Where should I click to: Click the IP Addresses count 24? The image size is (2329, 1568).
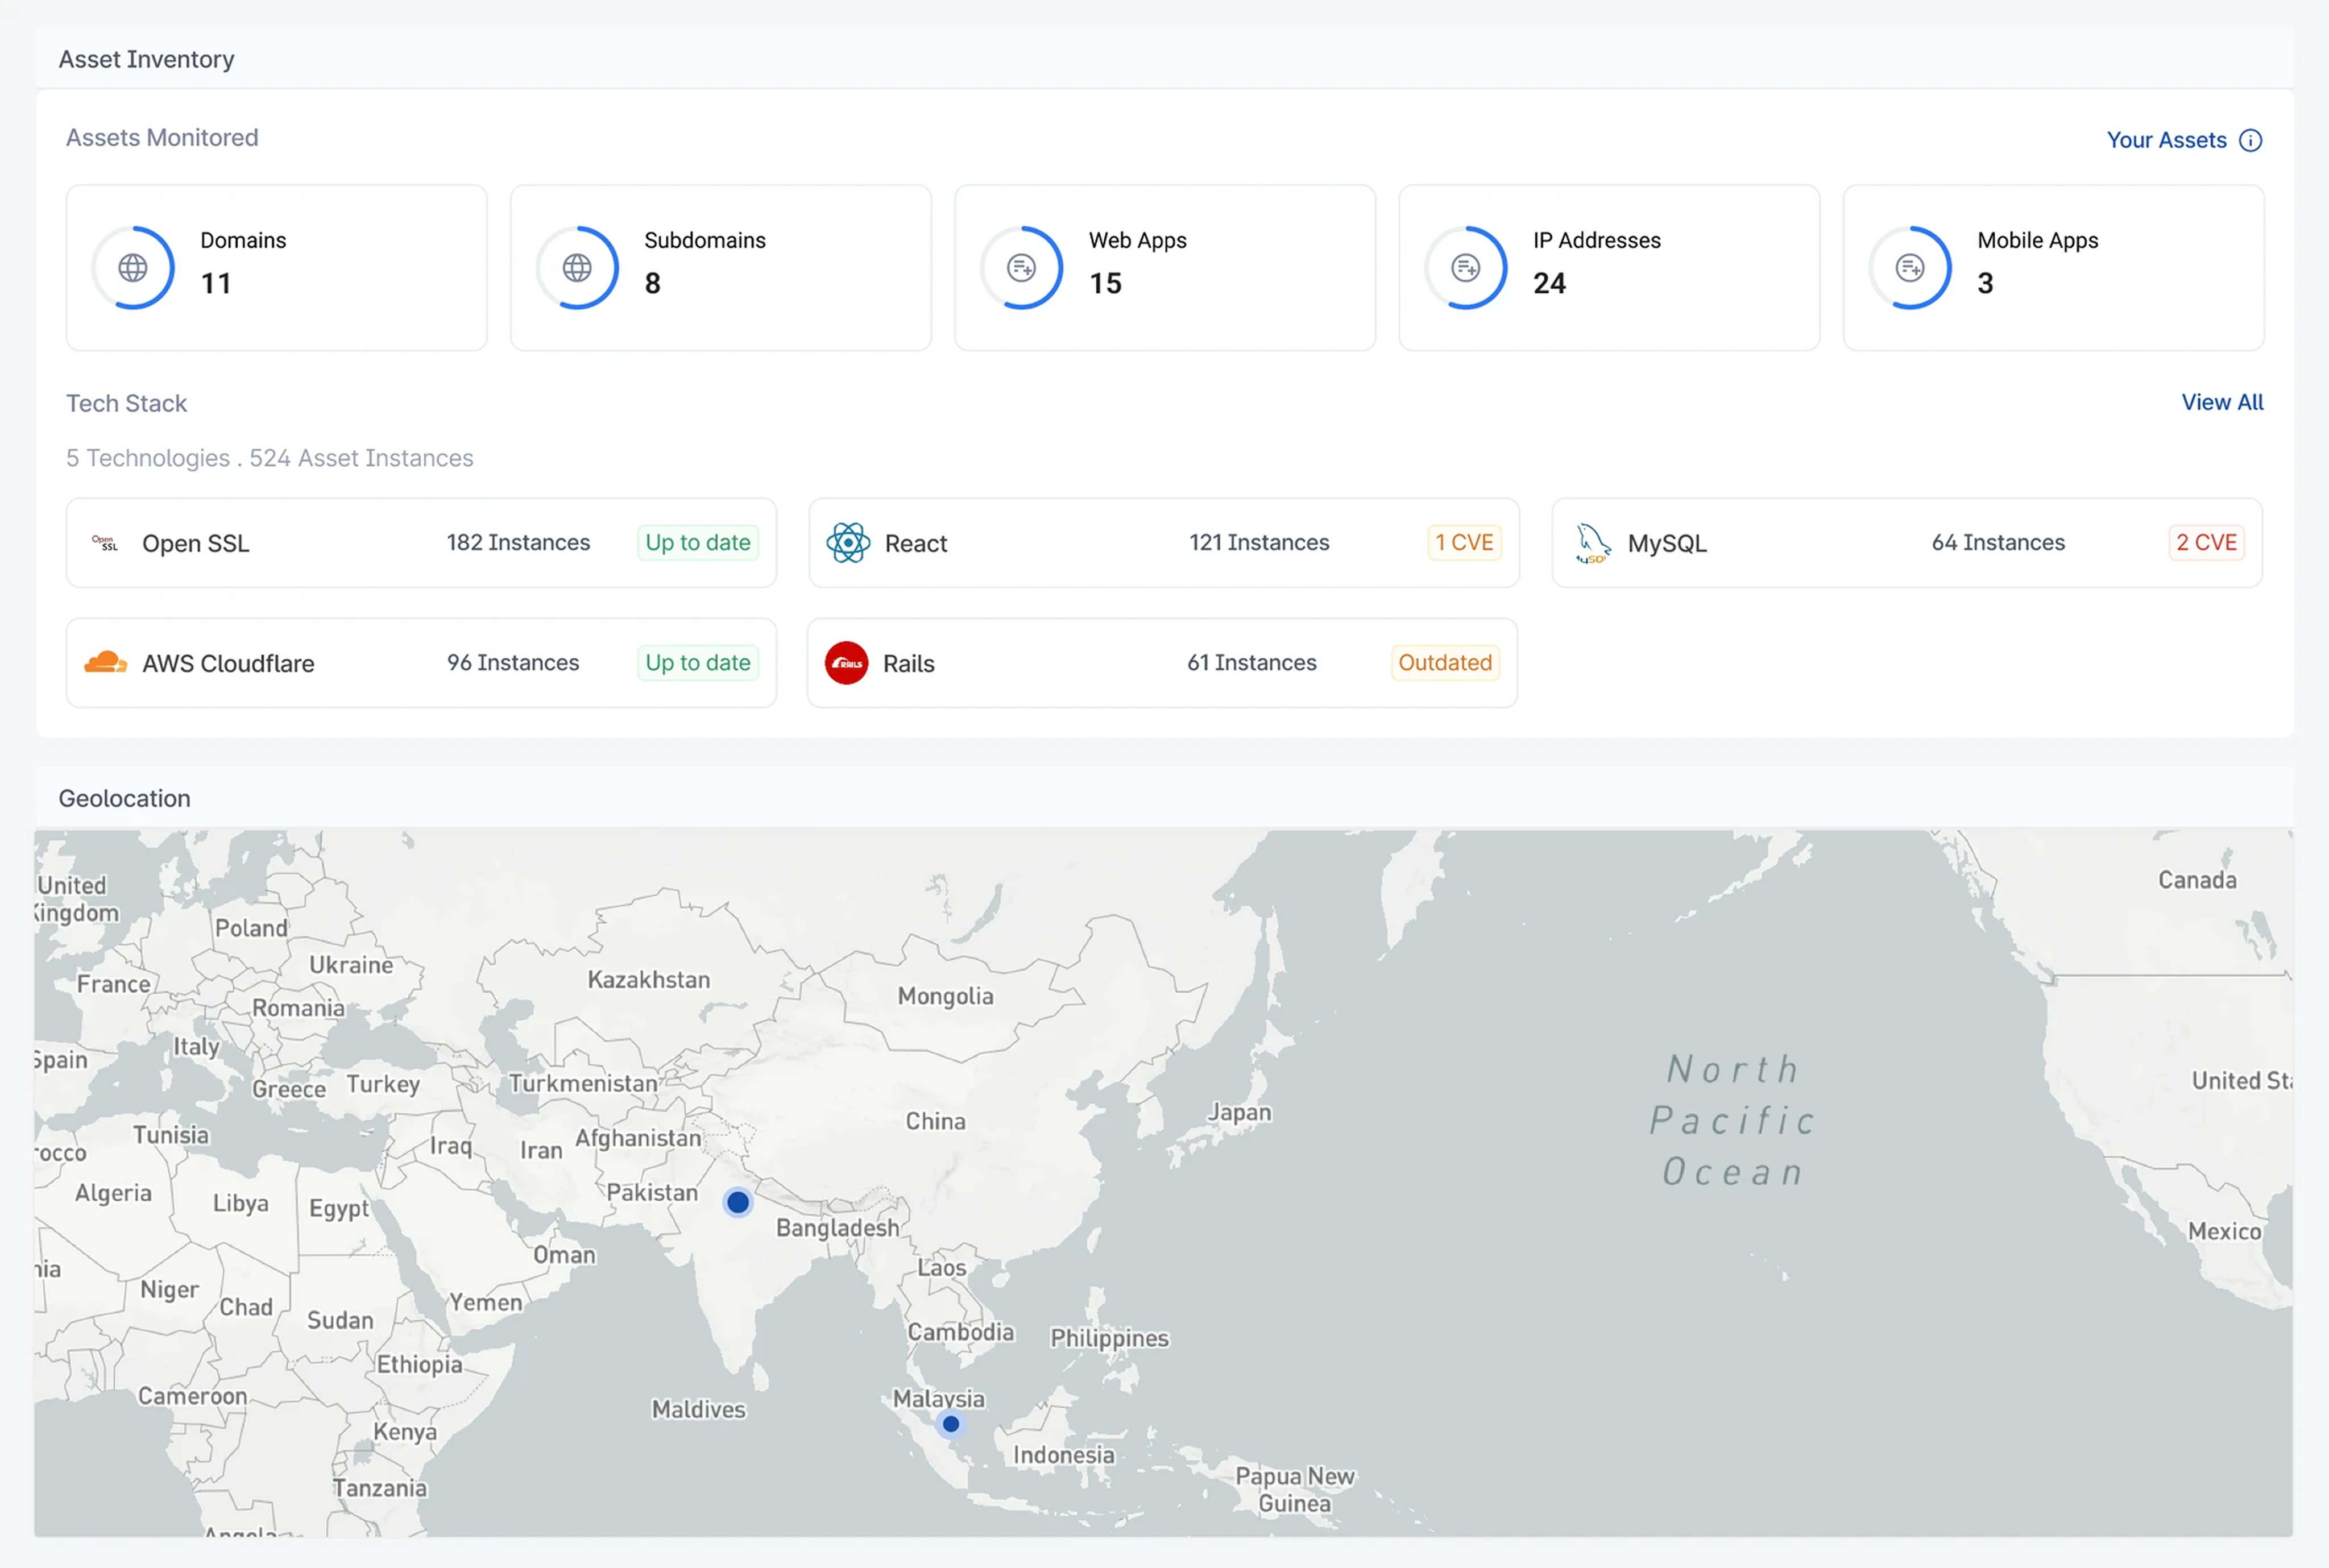pos(1550,284)
